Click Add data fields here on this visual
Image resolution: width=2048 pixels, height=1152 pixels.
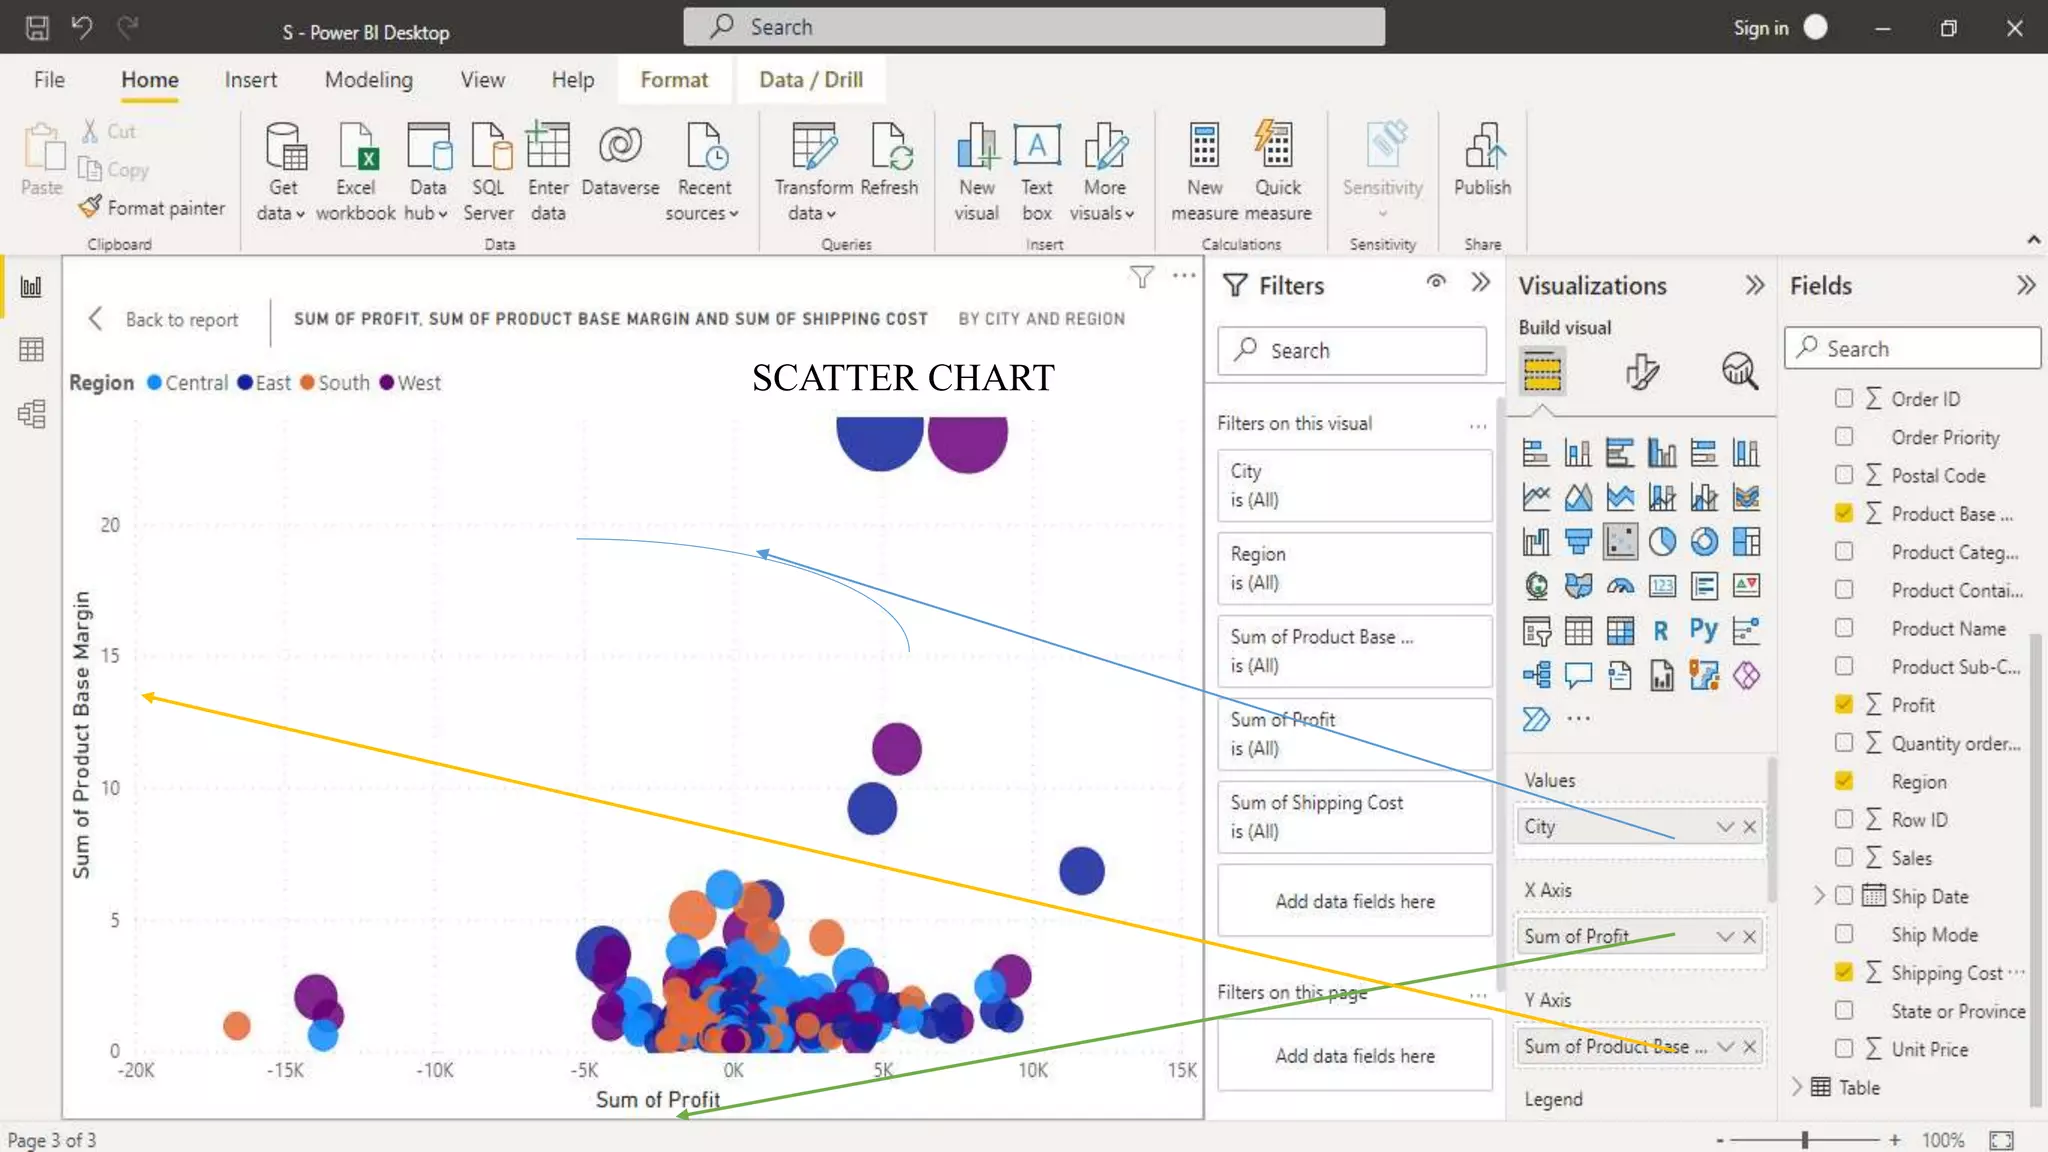click(1355, 901)
